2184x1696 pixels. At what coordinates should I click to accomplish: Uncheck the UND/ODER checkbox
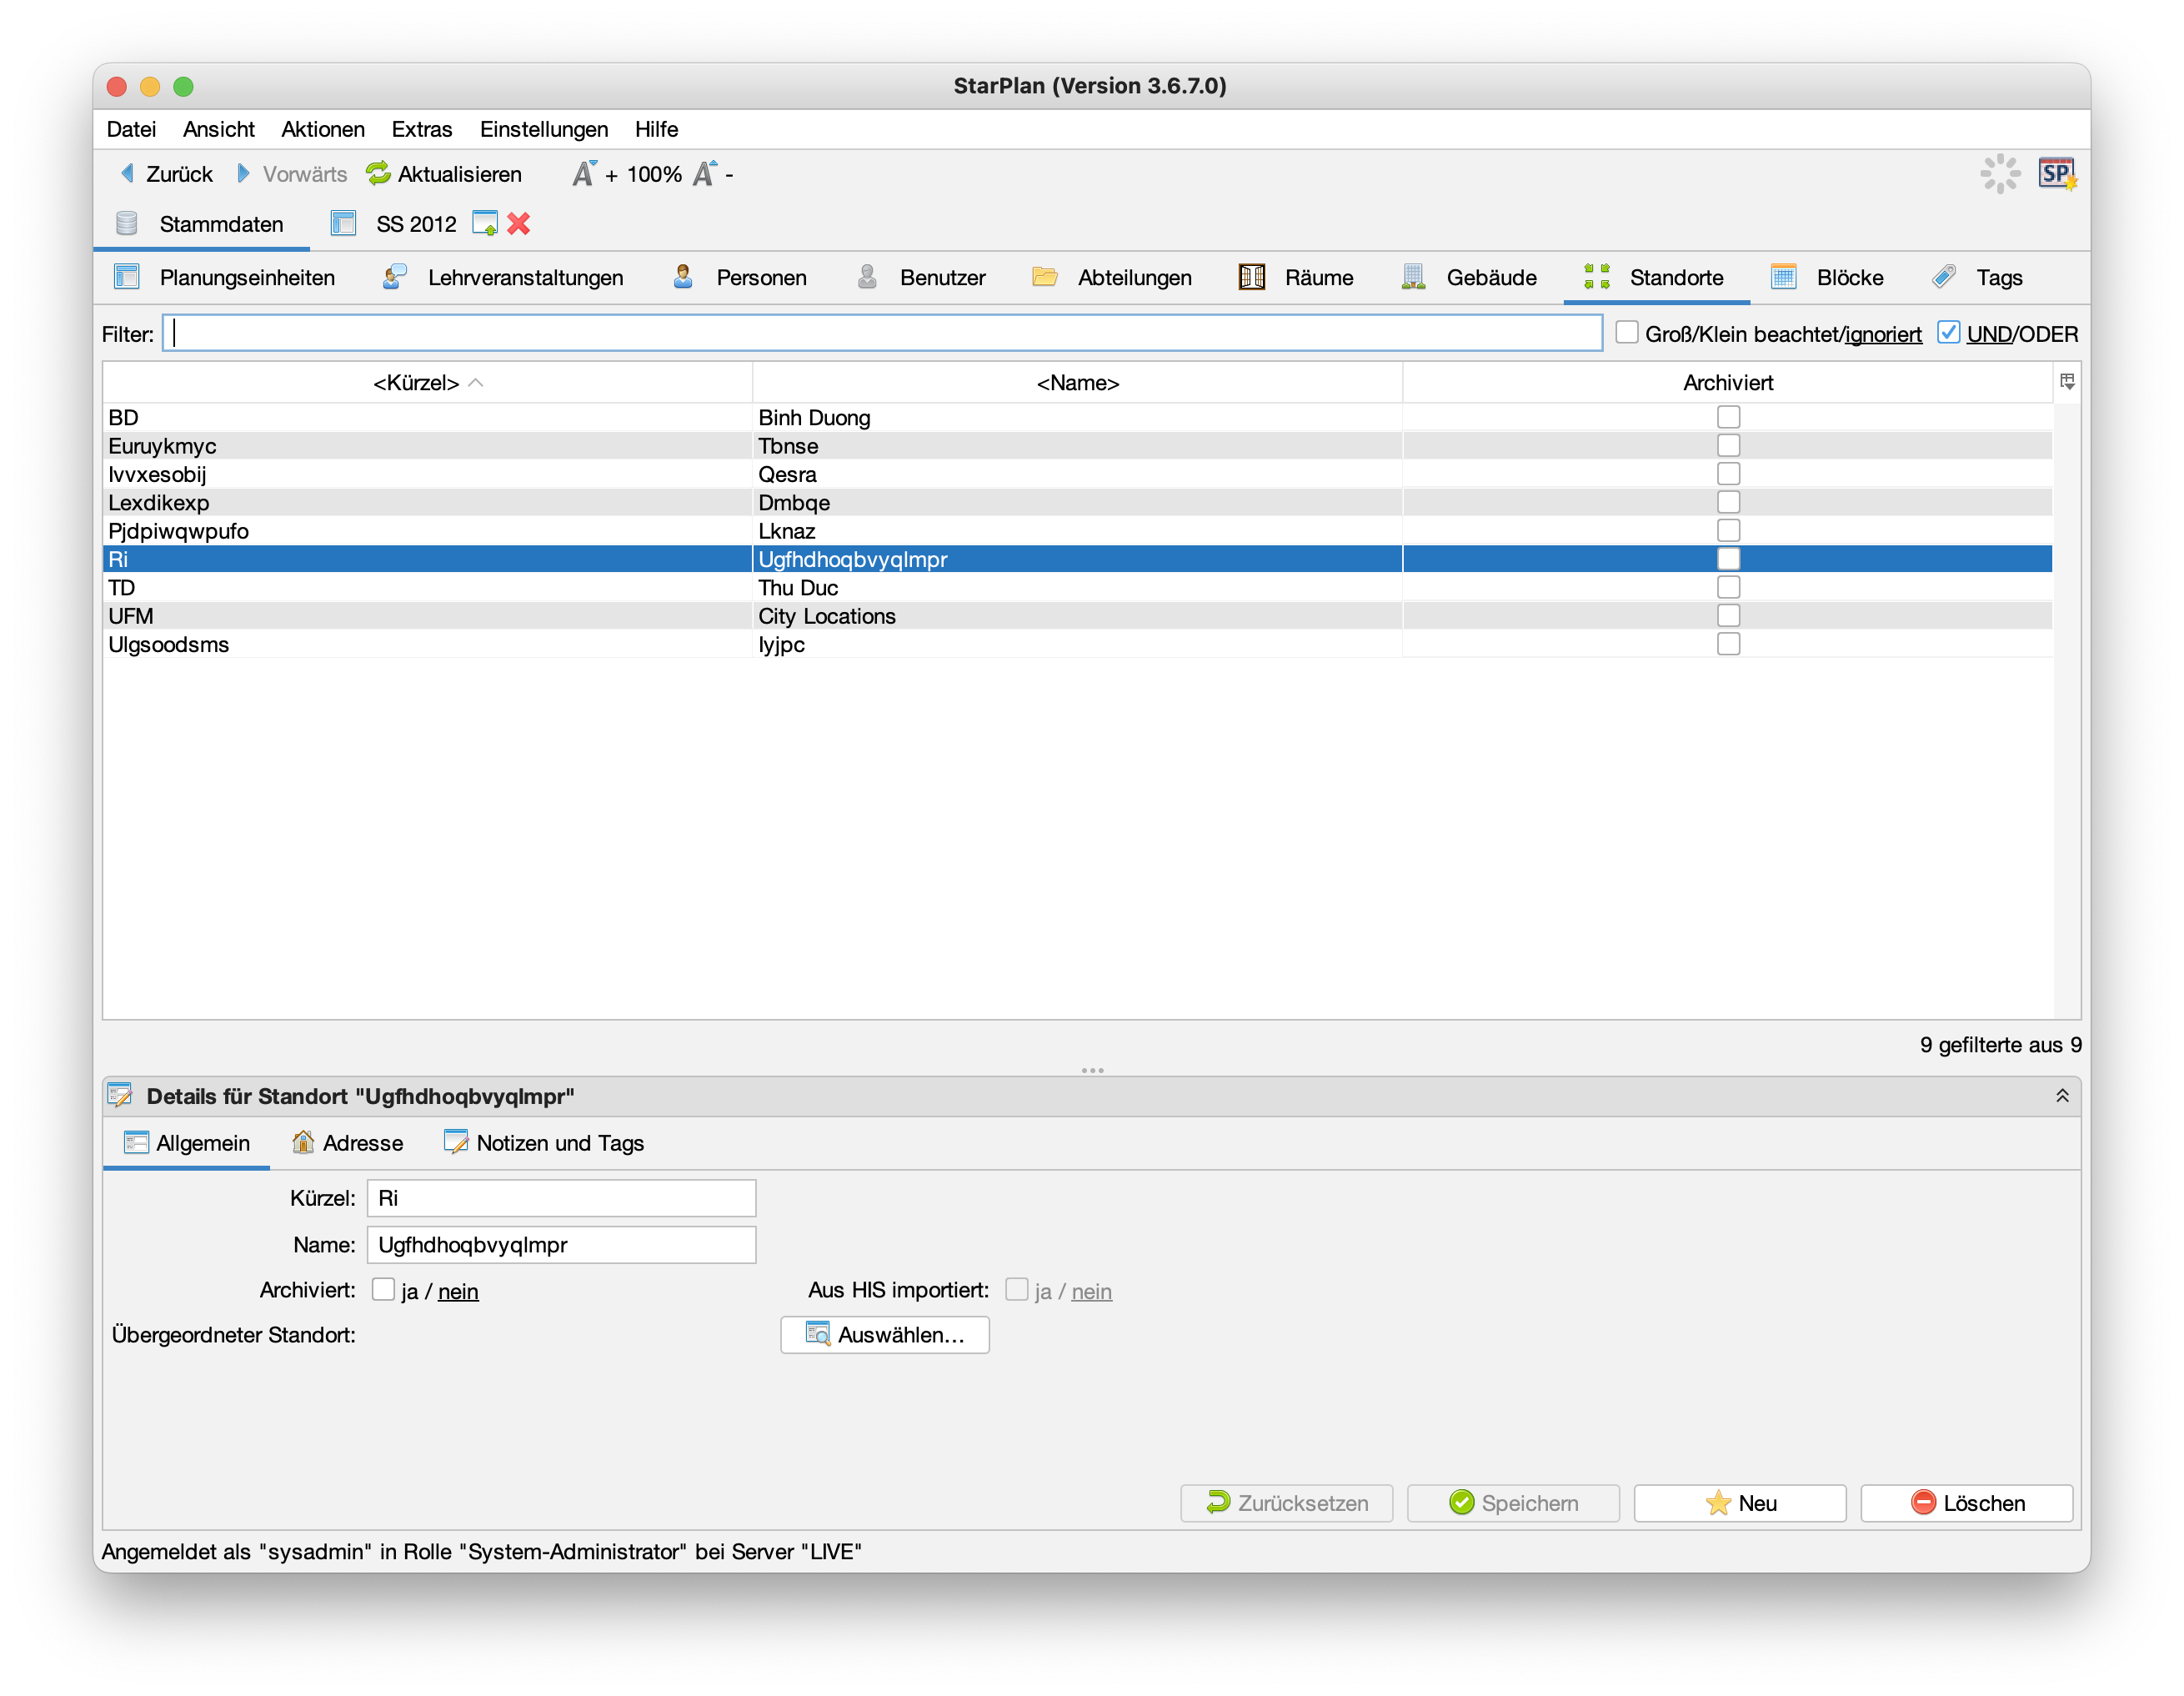click(x=1948, y=333)
